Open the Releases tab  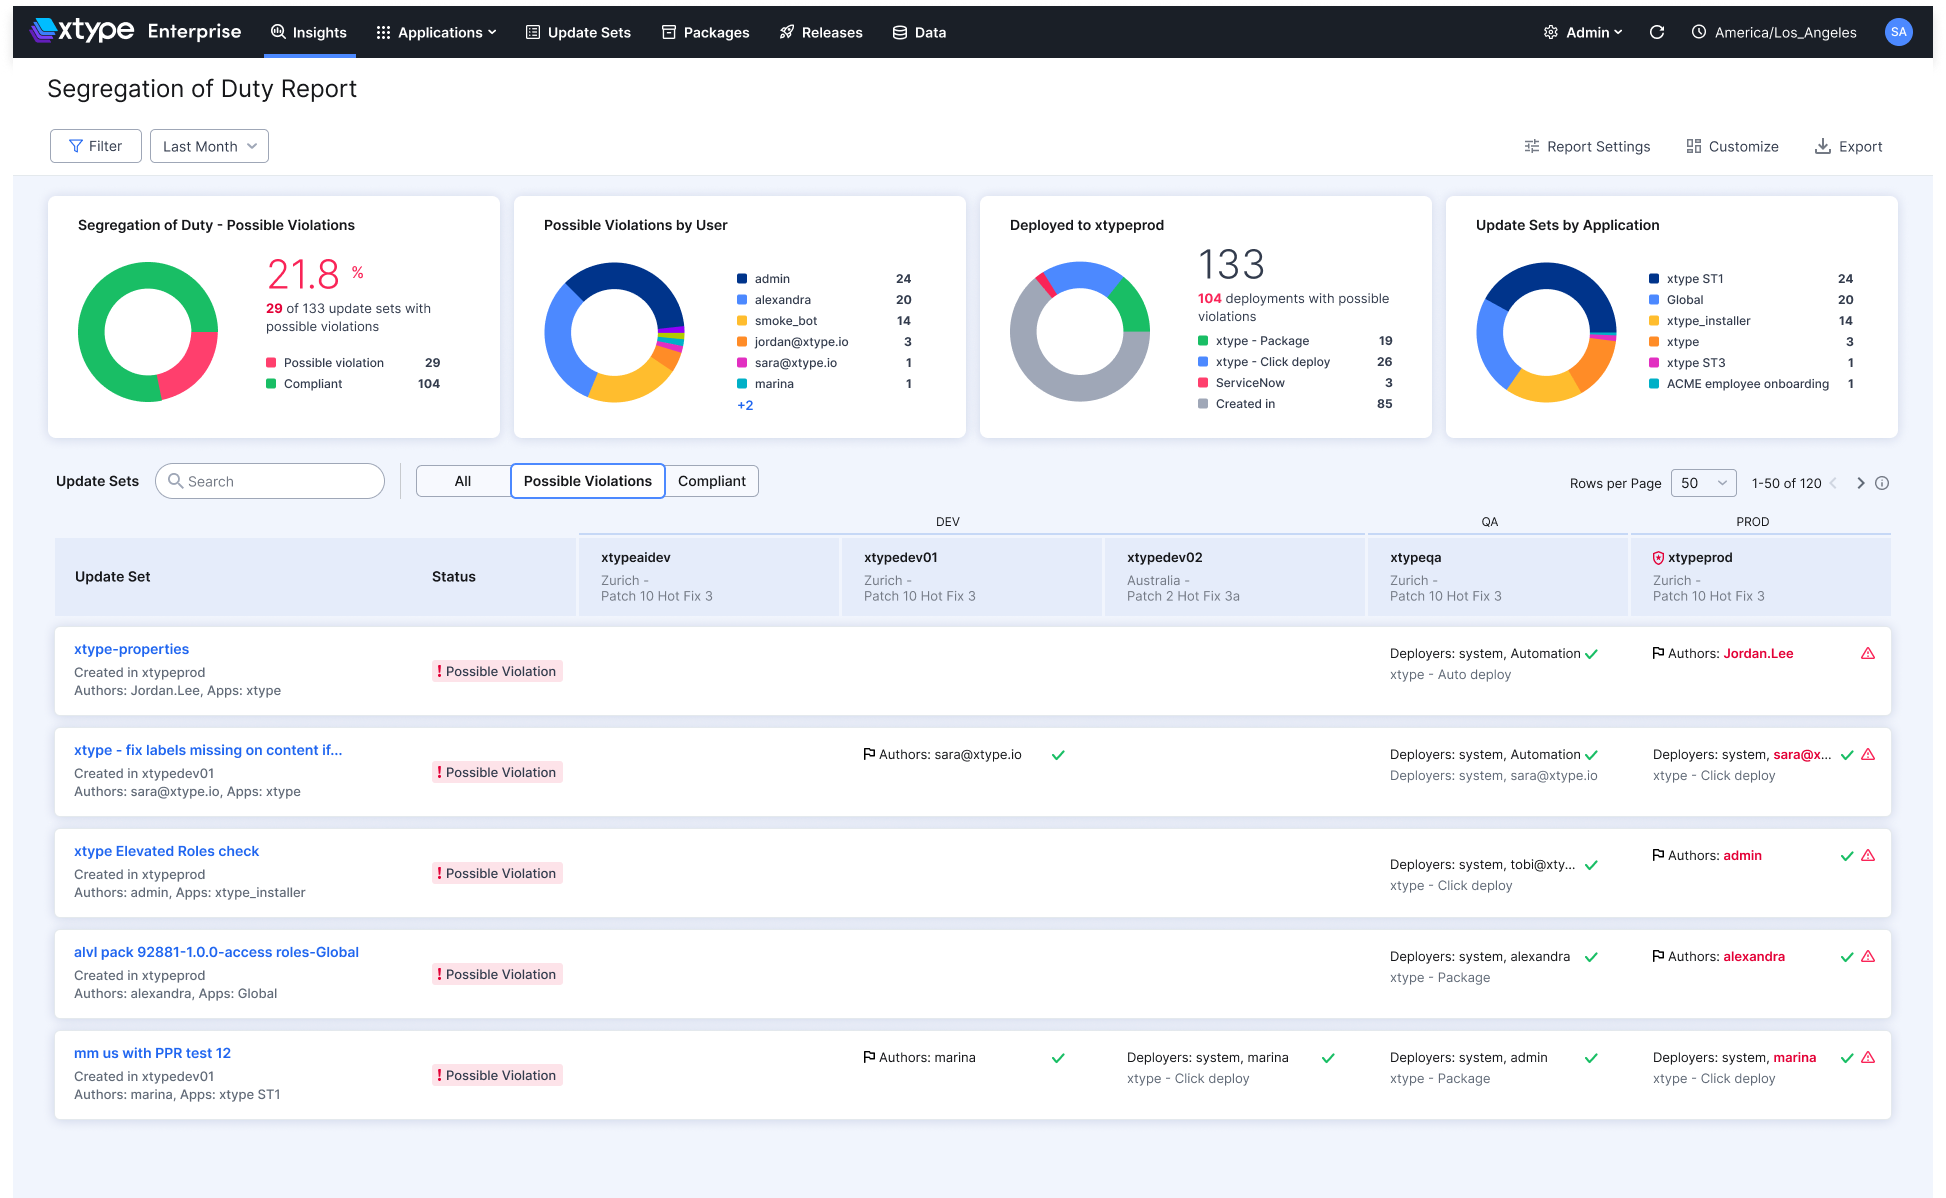point(821,32)
